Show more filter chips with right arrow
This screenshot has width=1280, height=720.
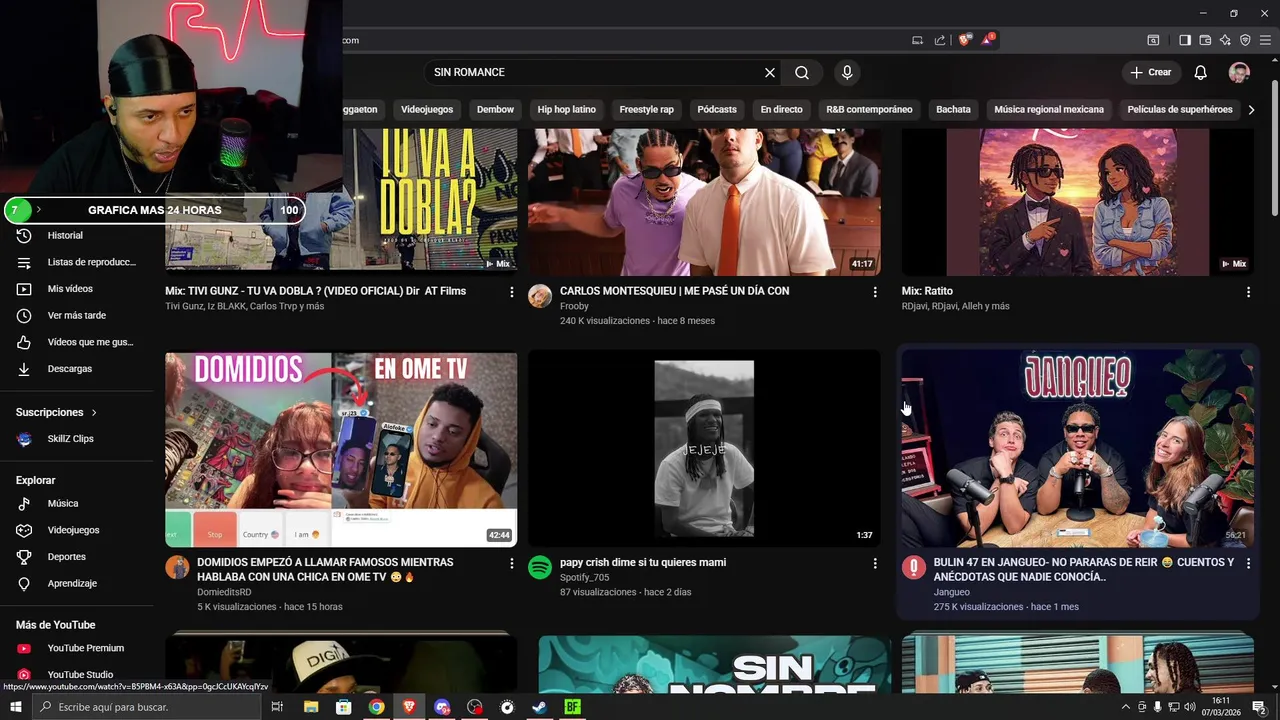1251,109
